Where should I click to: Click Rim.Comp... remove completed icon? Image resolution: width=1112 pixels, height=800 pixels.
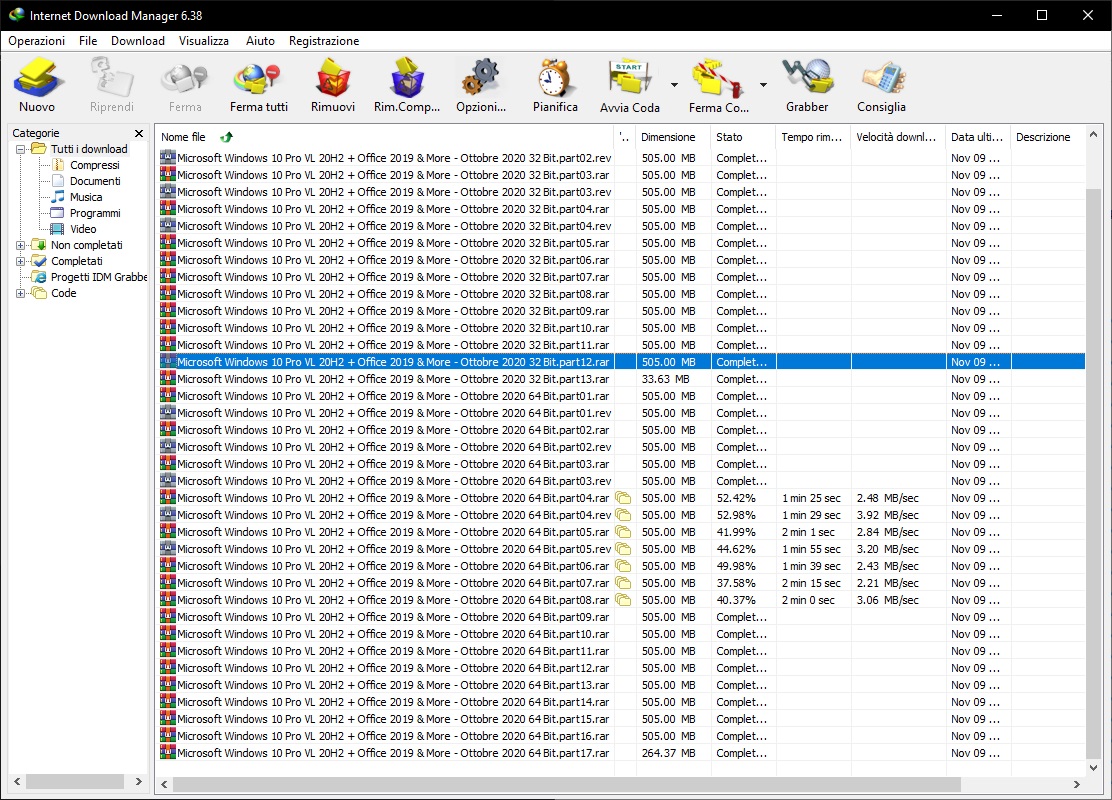pyautogui.click(x=406, y=78)
